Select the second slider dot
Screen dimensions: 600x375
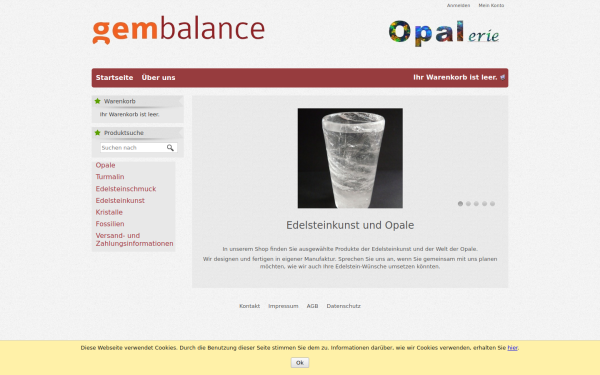click(x=468, y=204)
